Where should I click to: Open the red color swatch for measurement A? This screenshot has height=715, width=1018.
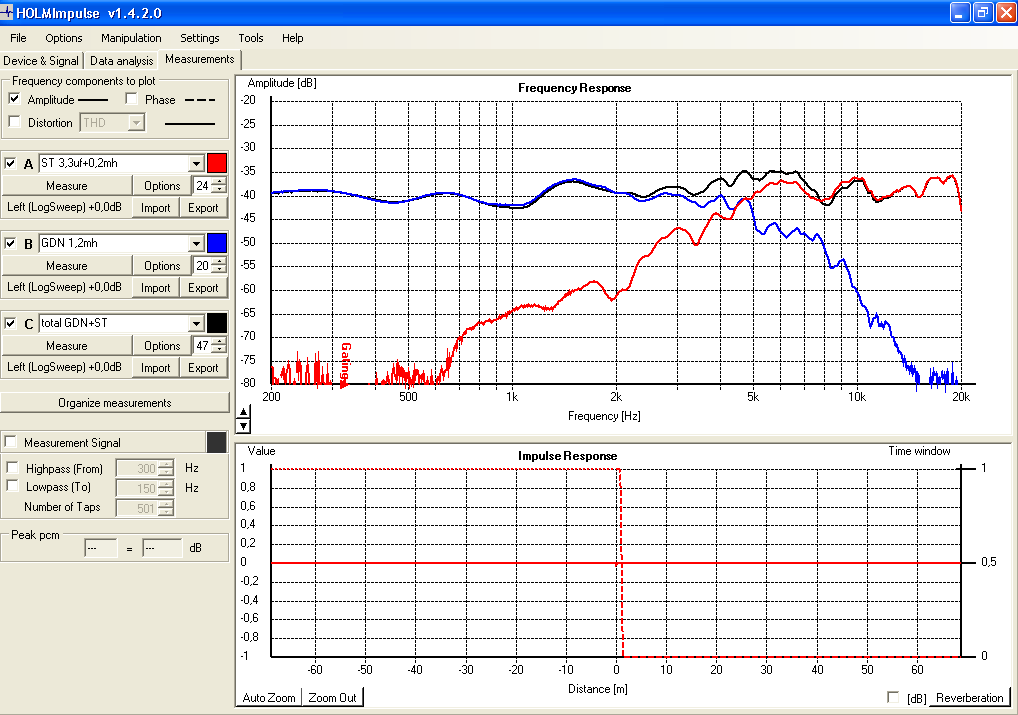pyautogui.click(x=216, y=163)
